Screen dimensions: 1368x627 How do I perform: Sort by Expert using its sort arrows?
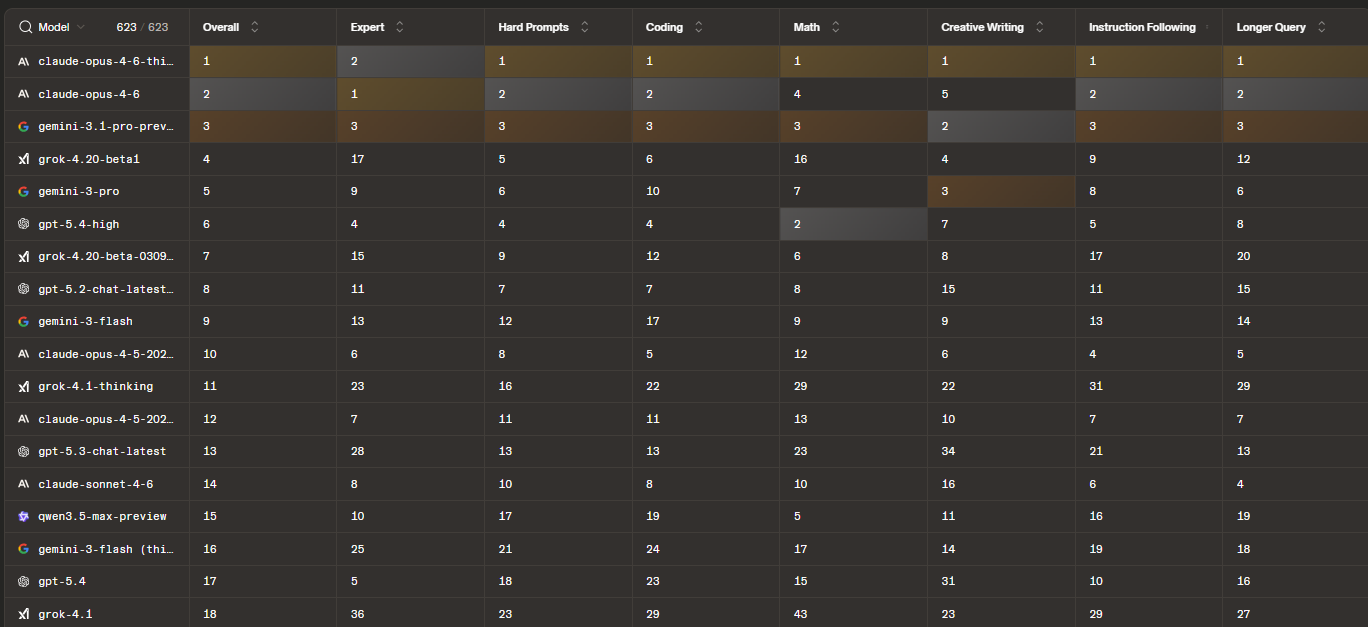pyautogui.click(x=400, y=28)
